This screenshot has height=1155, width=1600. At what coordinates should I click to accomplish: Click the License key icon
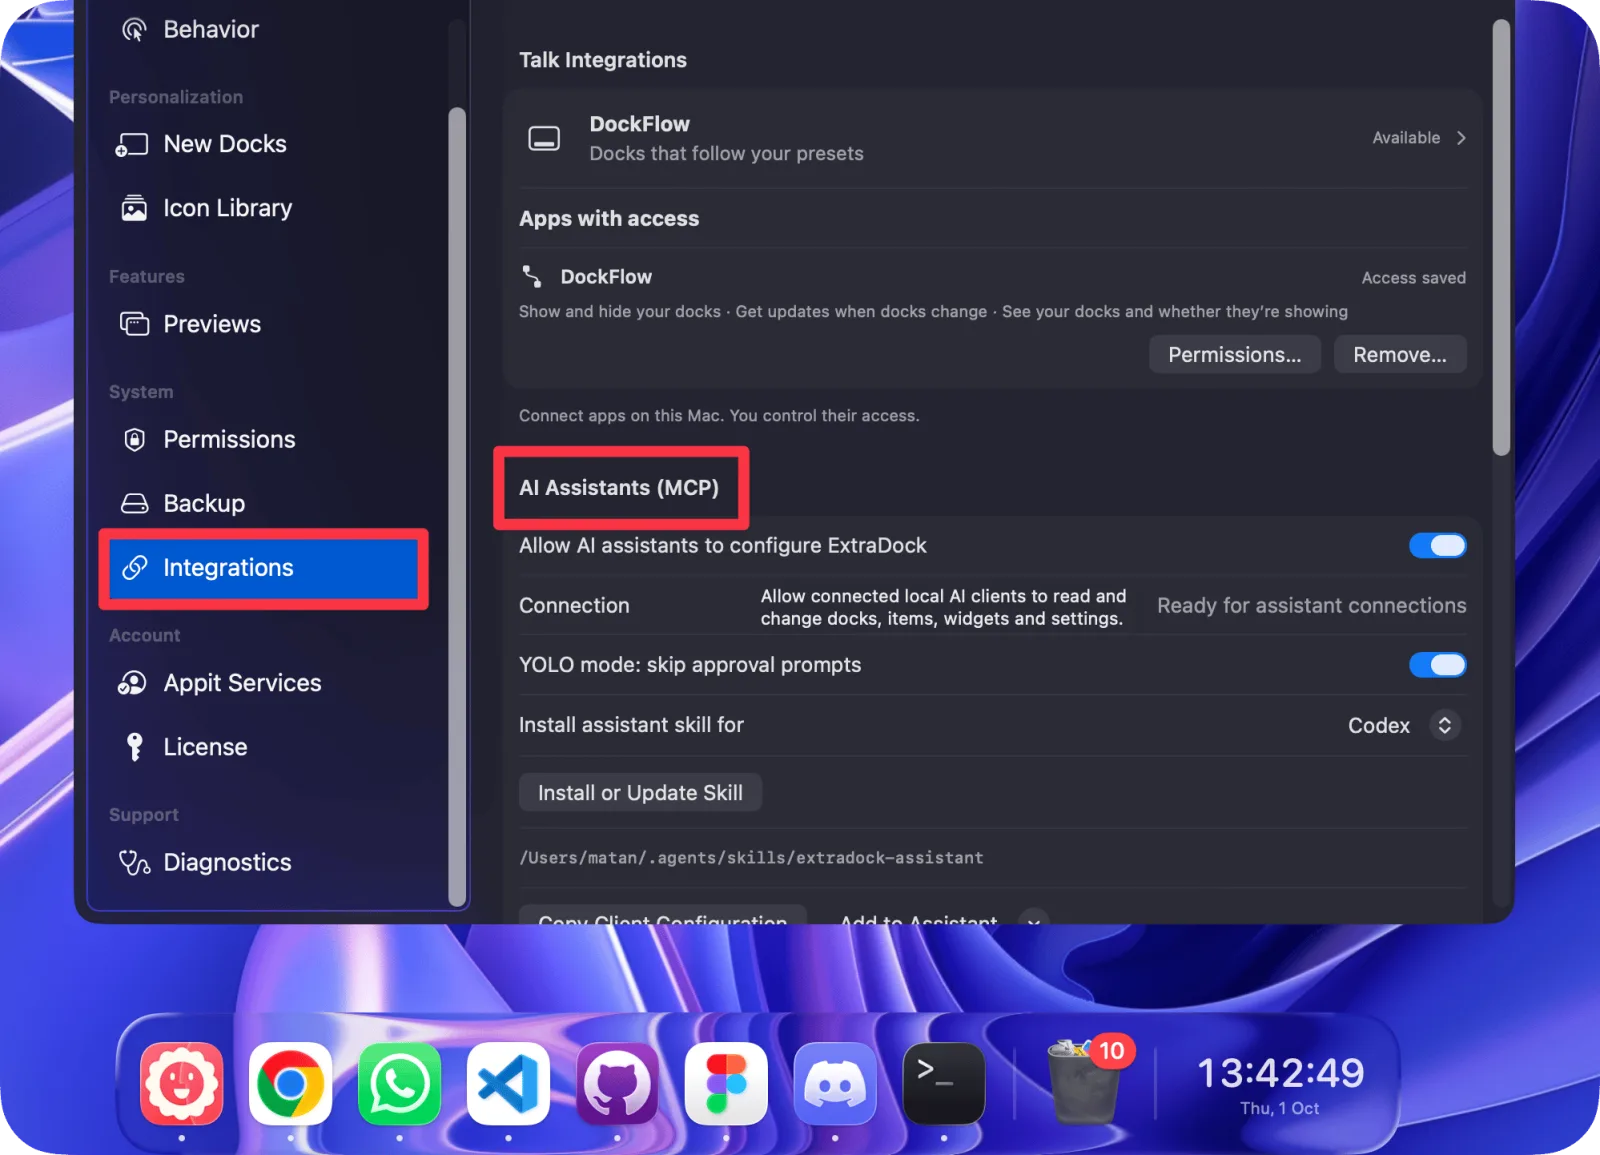(x=135, y=747)
